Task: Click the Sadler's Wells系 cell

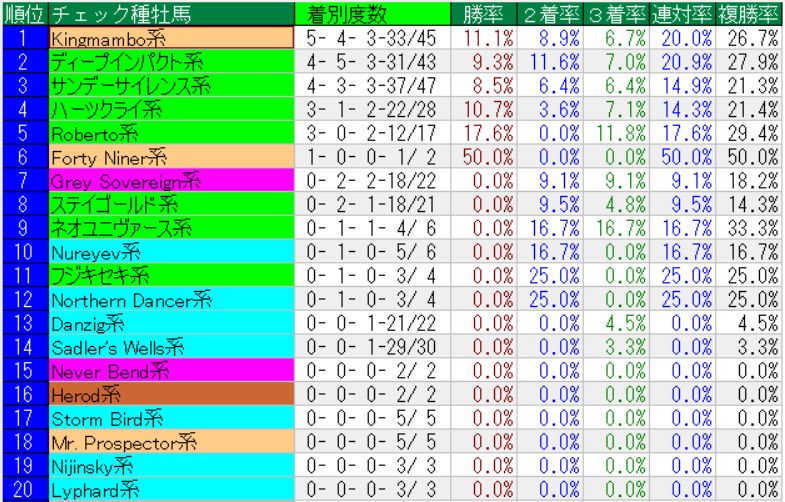Action: tap(171, 347)
